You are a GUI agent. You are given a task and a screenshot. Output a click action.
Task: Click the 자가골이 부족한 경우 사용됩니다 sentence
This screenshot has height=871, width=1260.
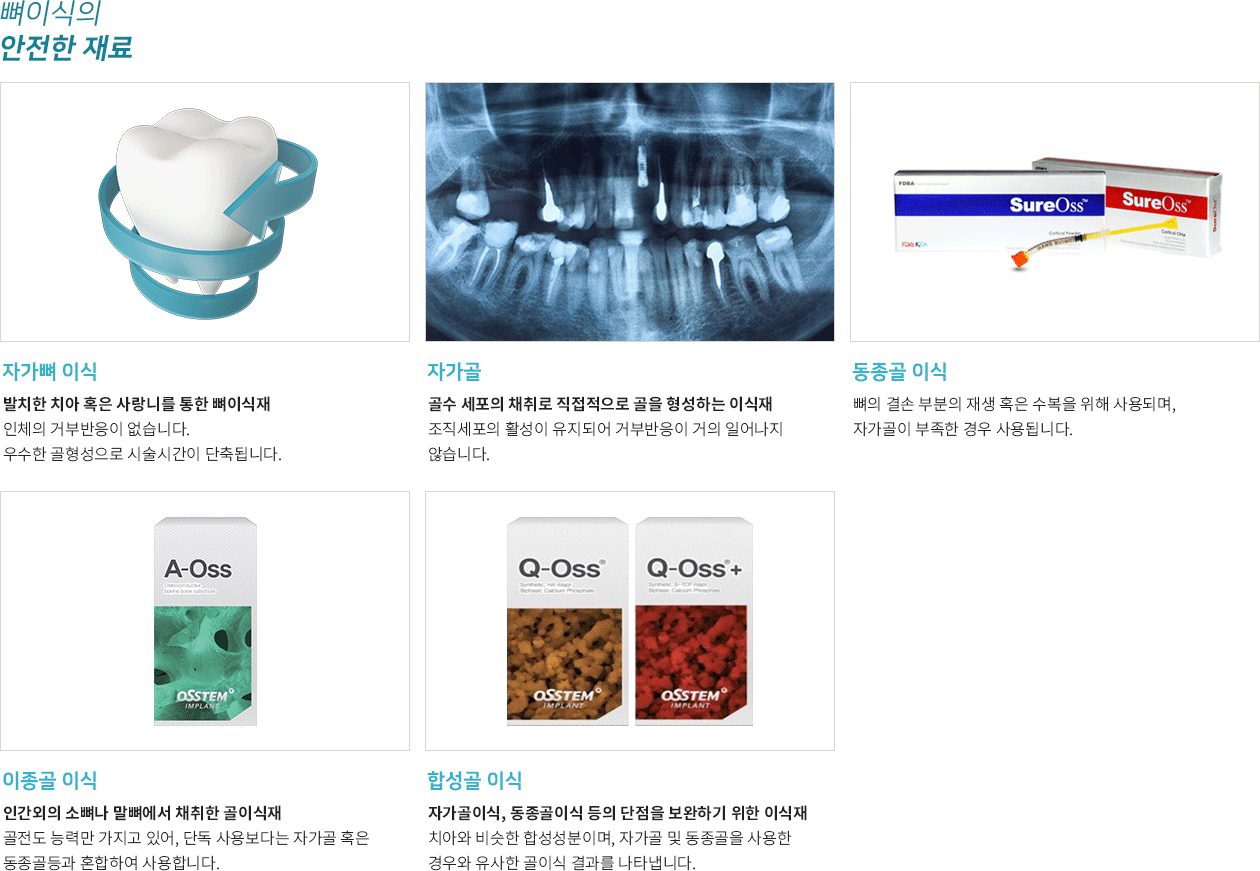(962, 430)
